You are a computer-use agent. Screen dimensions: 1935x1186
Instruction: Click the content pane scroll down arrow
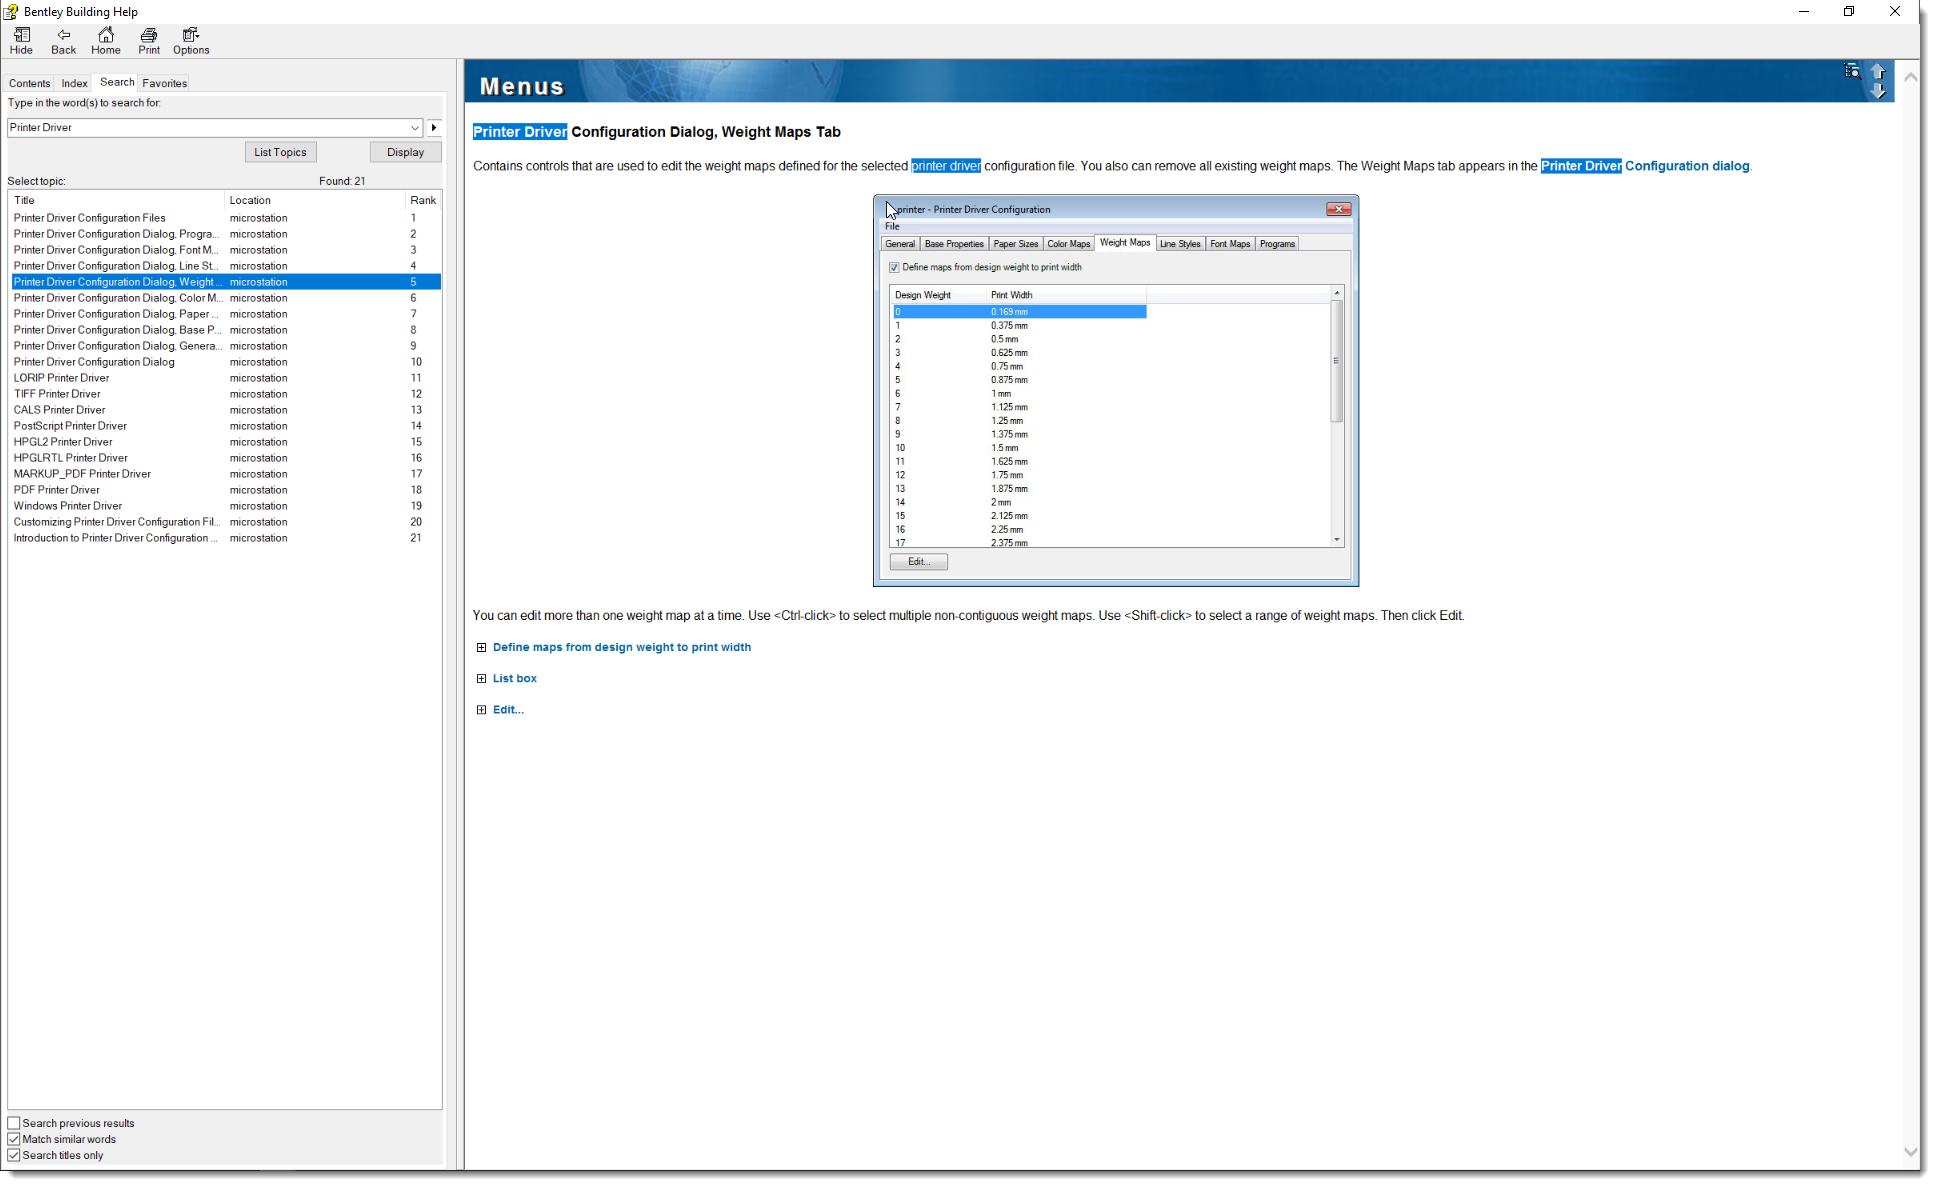coord(1910,1152)
